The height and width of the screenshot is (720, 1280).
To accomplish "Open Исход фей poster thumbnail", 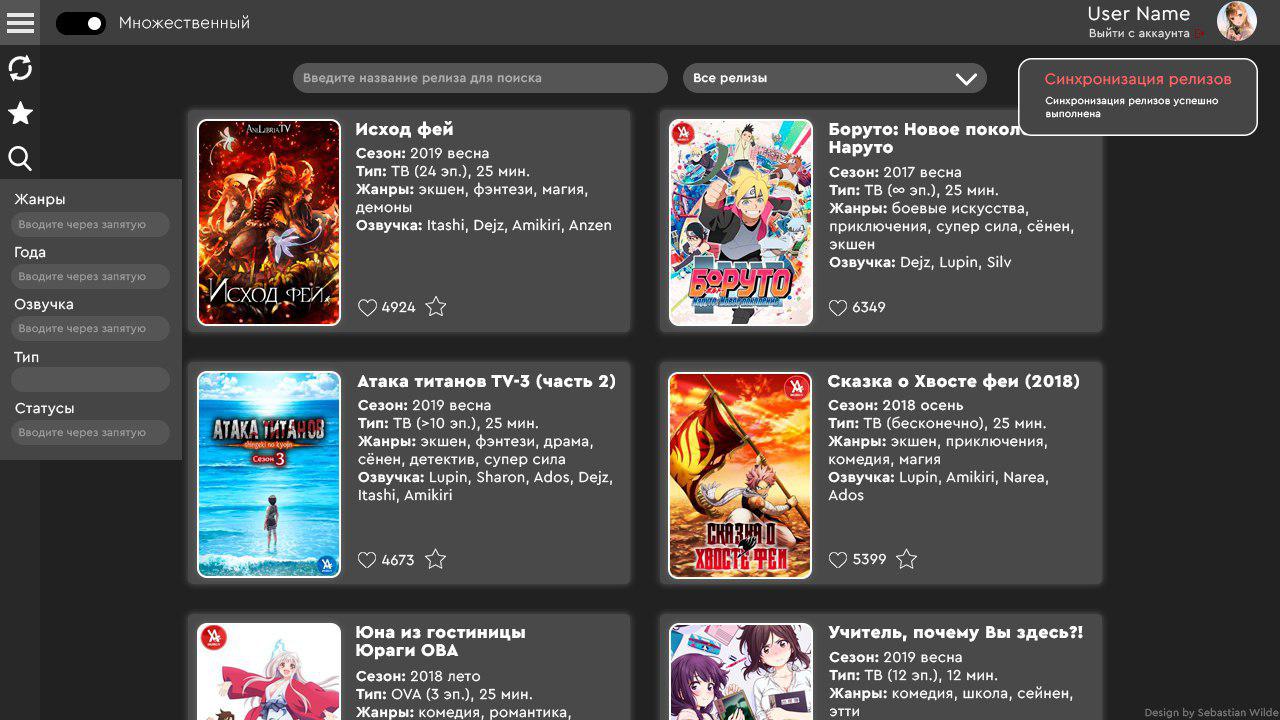I will pos(269,222).
